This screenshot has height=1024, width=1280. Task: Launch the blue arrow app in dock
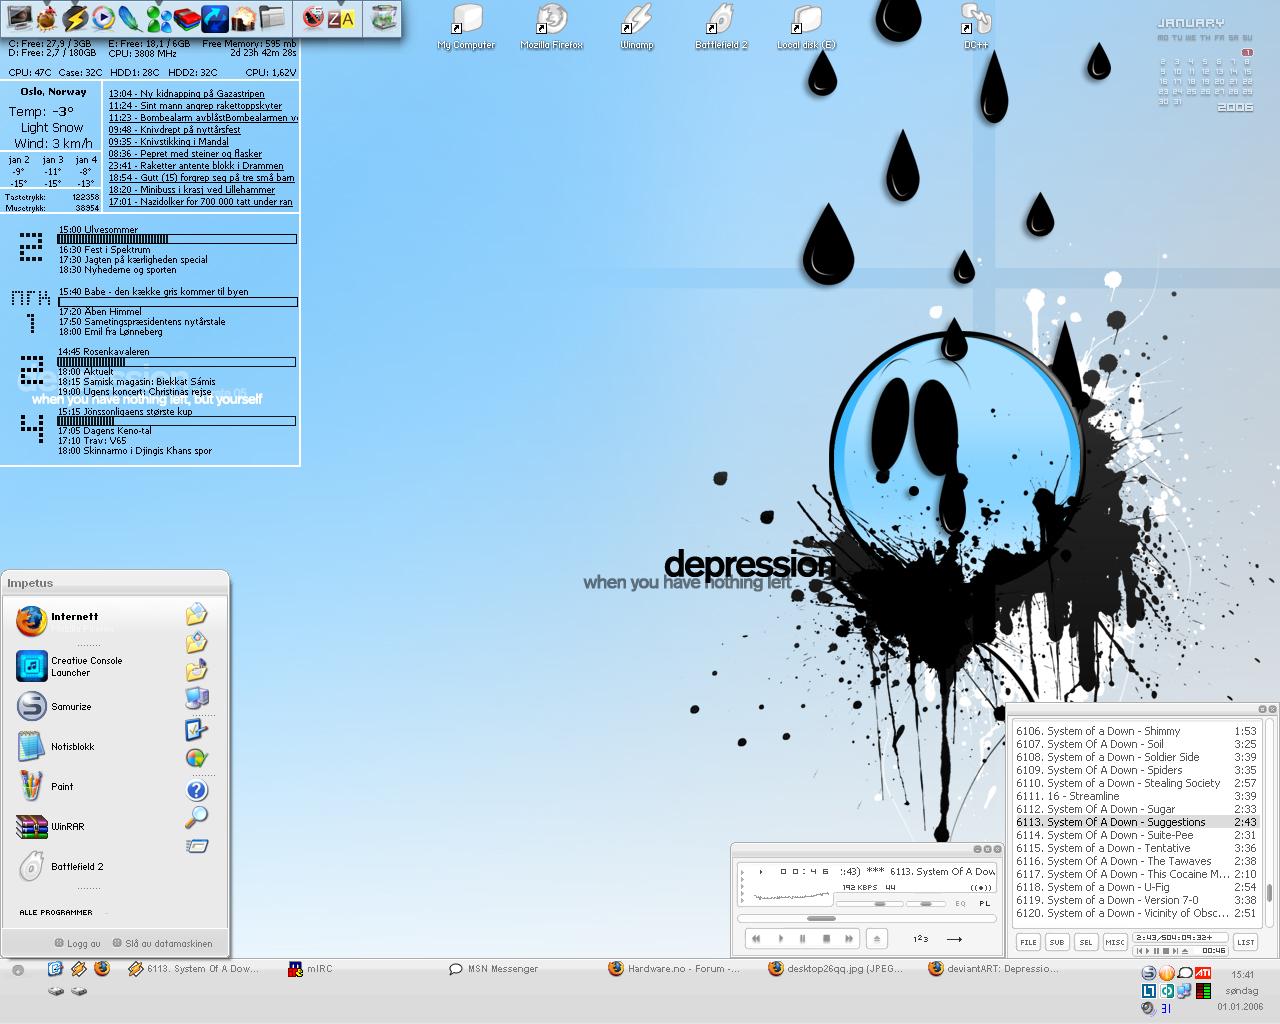(214, 17)
